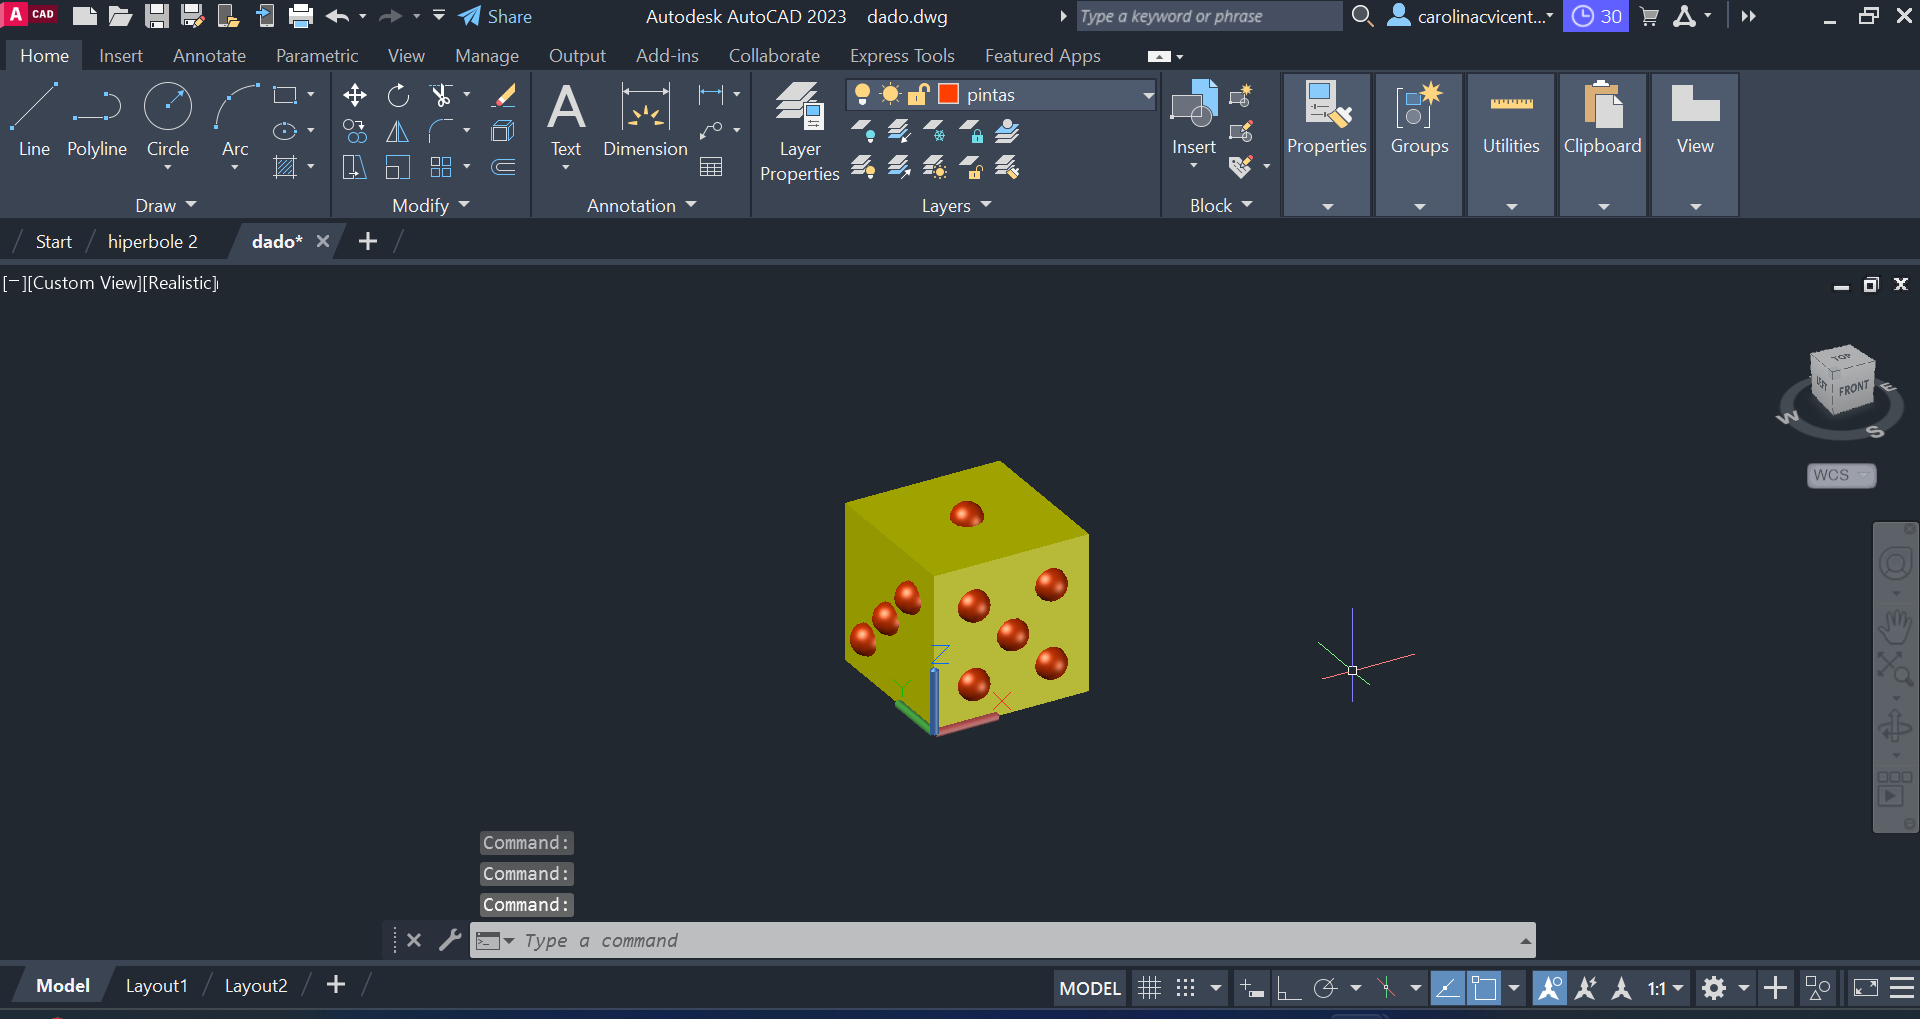The image size is (1920, 1019).
Task: Switch to the Annotate ribbon tab
Action: coord(209,56)
